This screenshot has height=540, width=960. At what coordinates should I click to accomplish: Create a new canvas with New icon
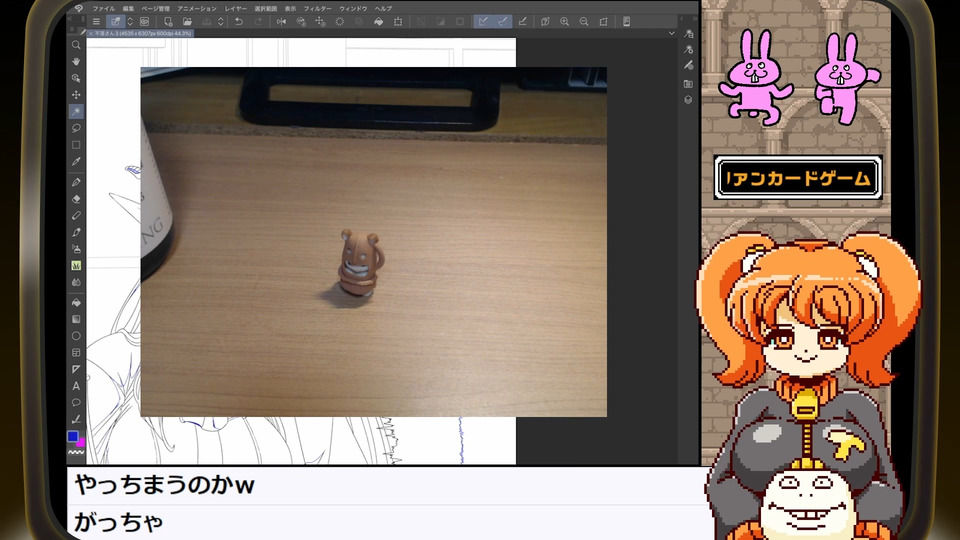coord(168,21)
